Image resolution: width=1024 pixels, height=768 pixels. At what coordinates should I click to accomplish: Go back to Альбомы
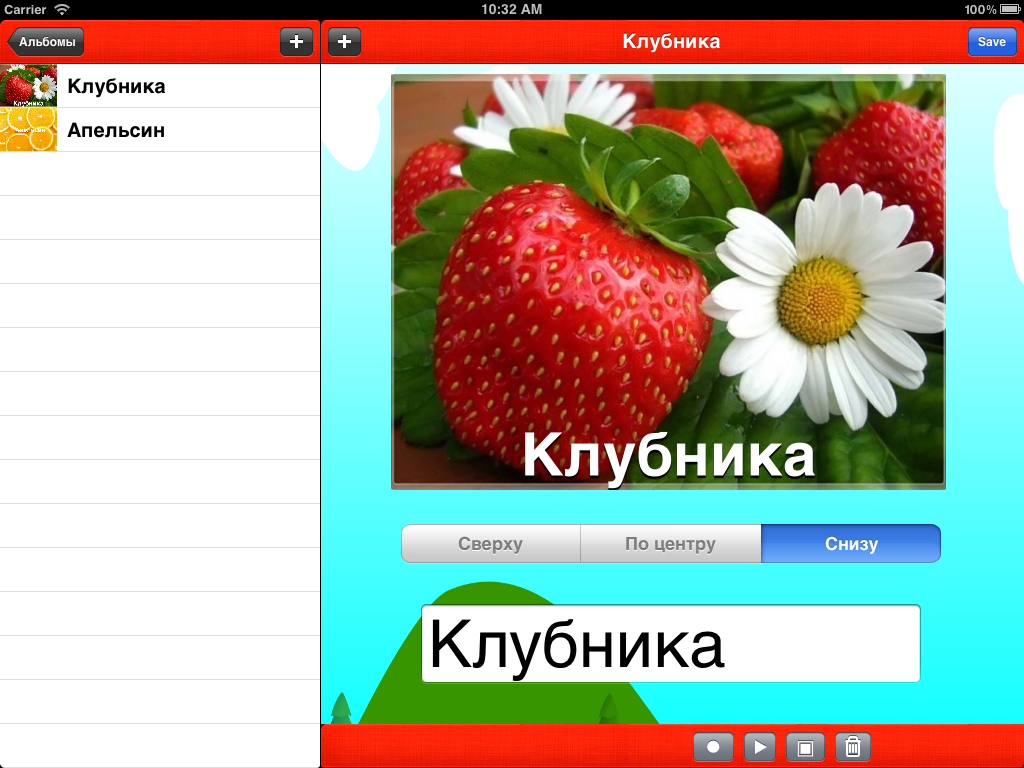pyautogui.click(x=46, y=41)
